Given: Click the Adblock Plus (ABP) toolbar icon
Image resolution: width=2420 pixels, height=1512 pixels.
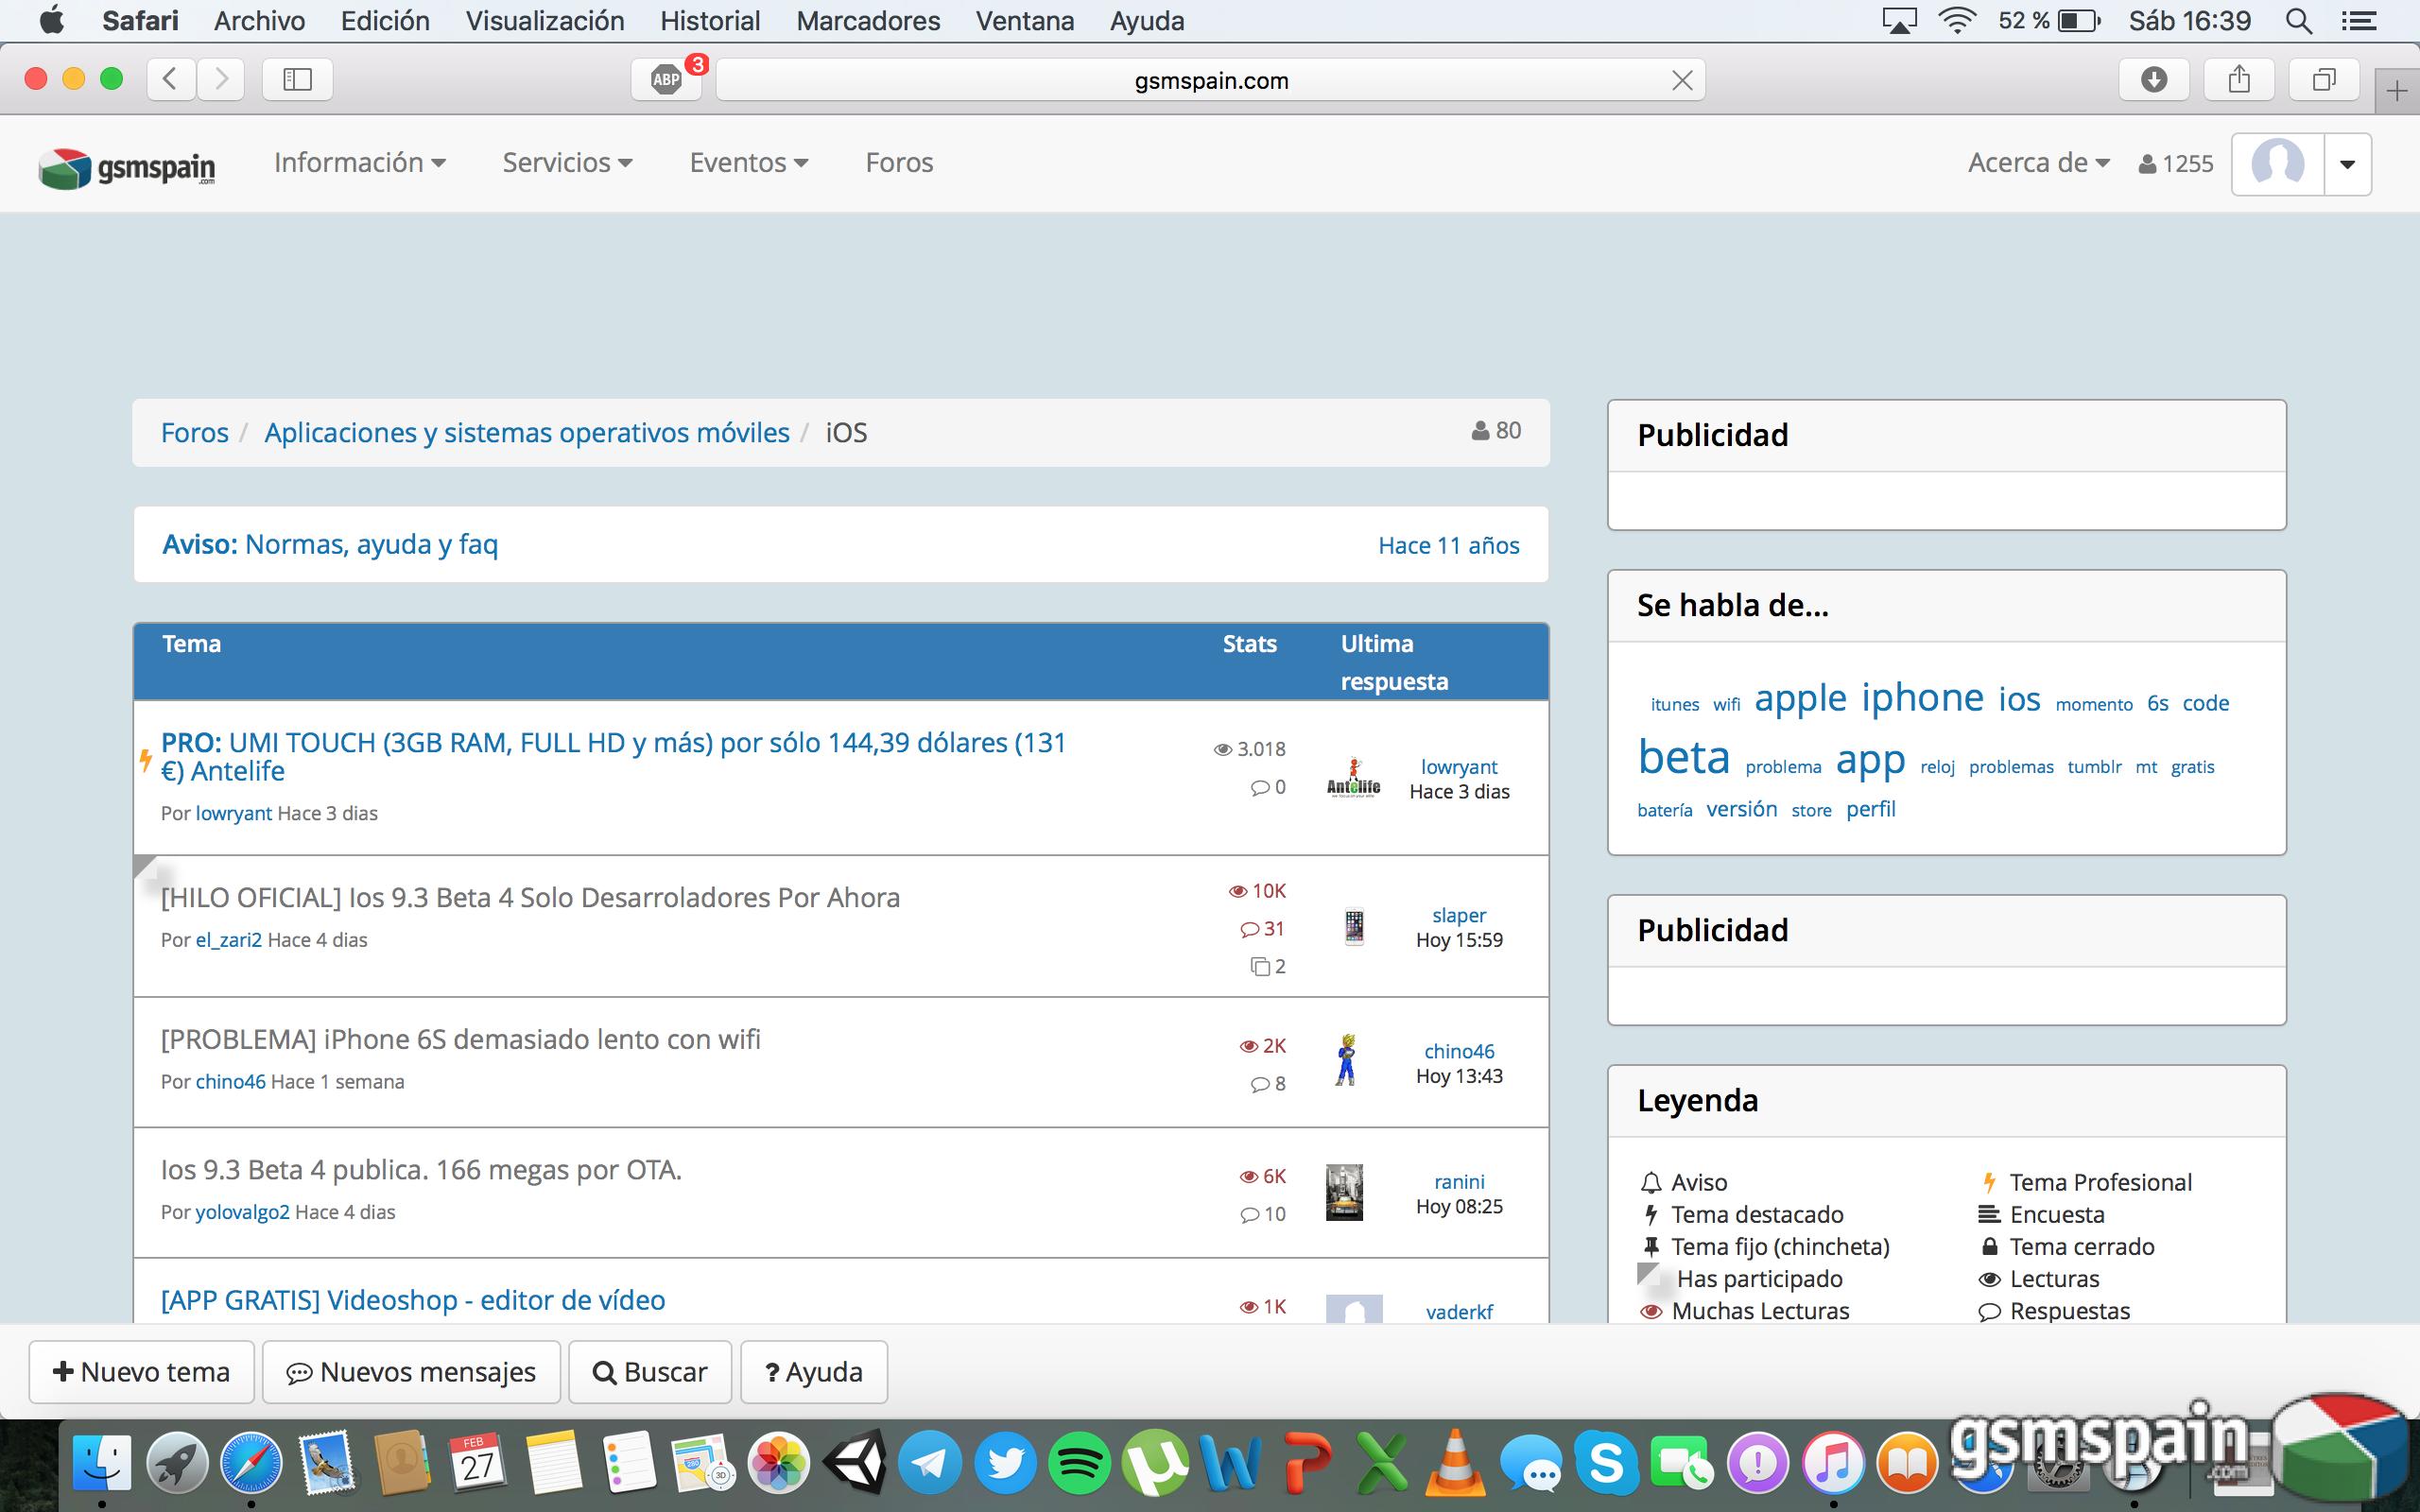Looking at the screenshot, I should (666, 80).
